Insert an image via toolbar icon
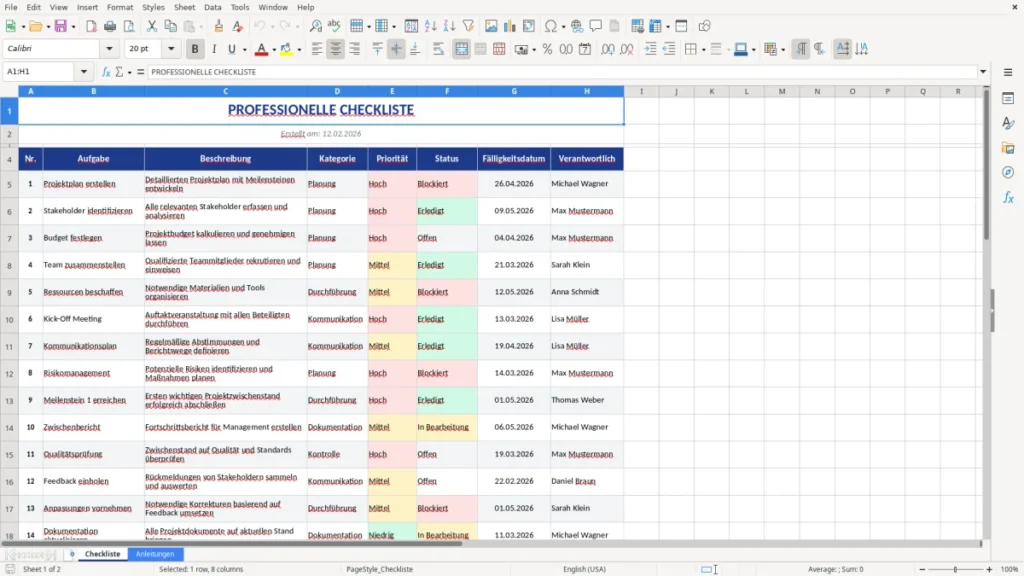The image size is (1024, 576). coord(491,26)
